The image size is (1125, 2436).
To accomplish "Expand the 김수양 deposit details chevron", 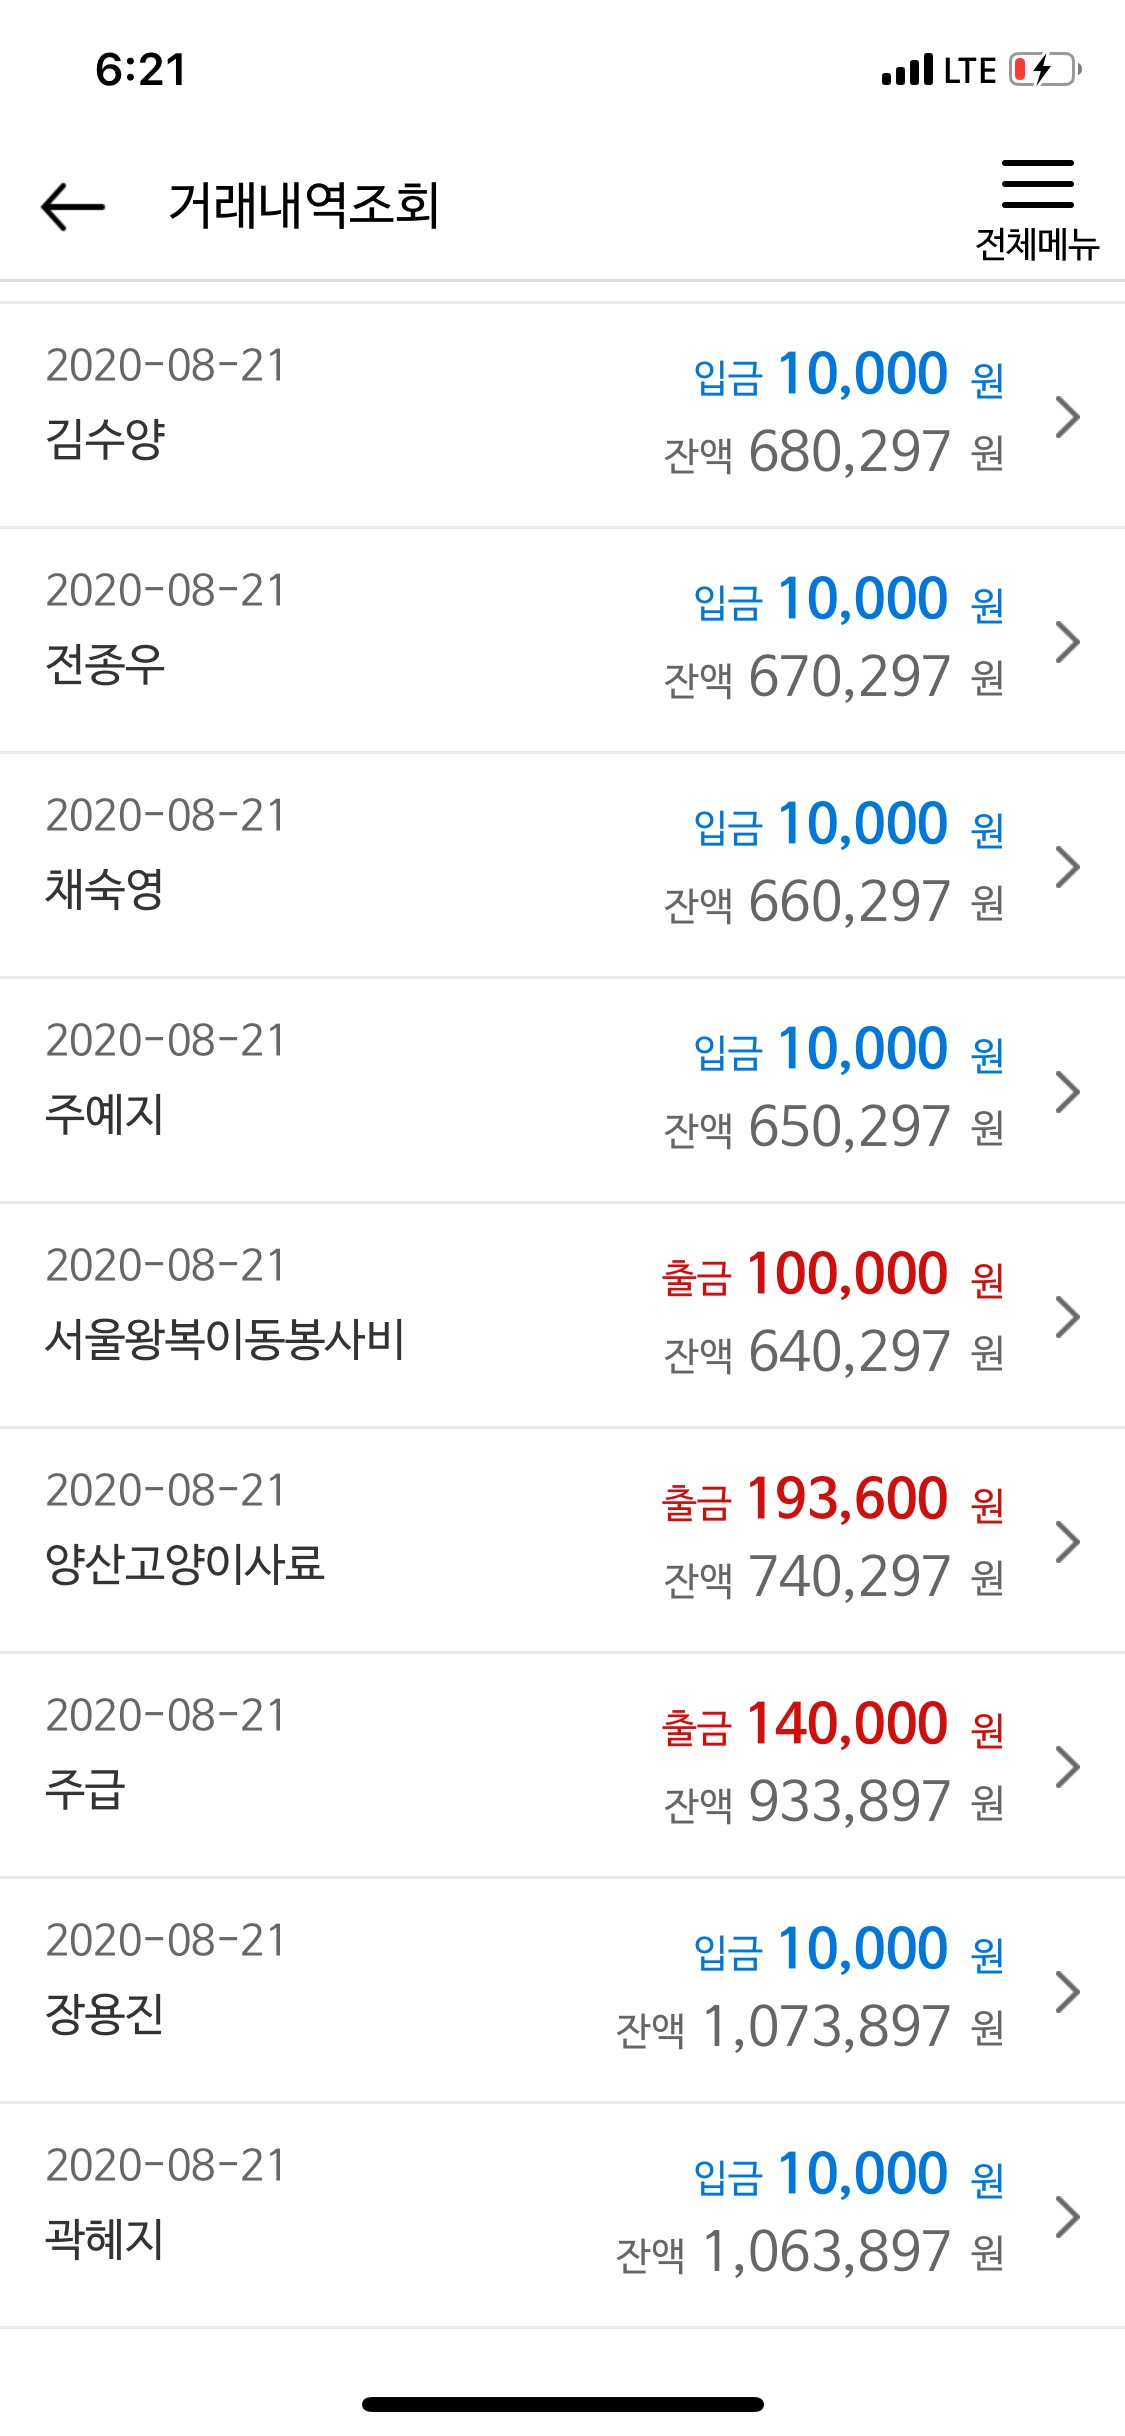I will (1068, 416).
